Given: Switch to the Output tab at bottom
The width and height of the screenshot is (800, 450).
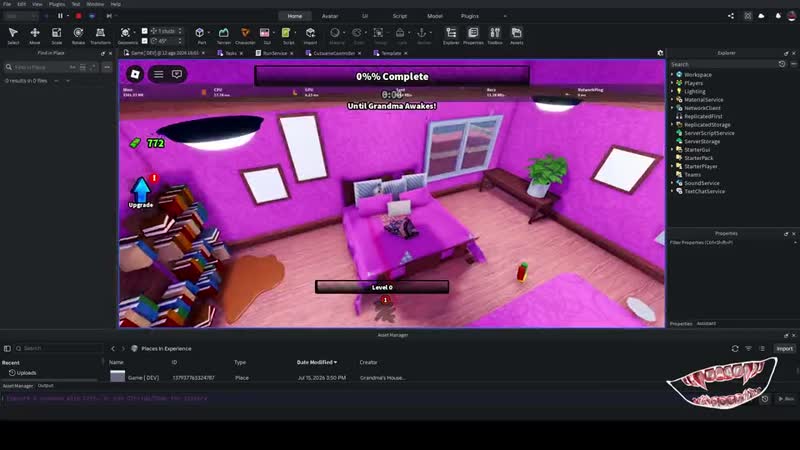Looking at the screenshot, I should point(45,386).
